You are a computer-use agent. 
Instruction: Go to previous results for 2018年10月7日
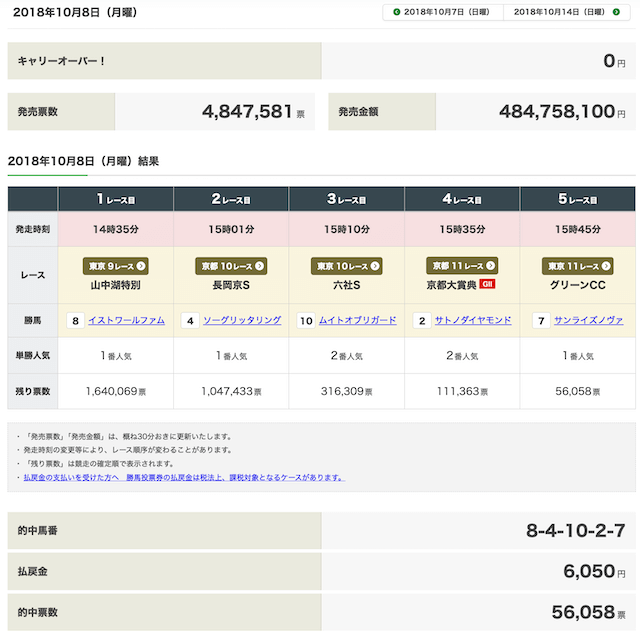pyautogui.click(x=443, y=12)
